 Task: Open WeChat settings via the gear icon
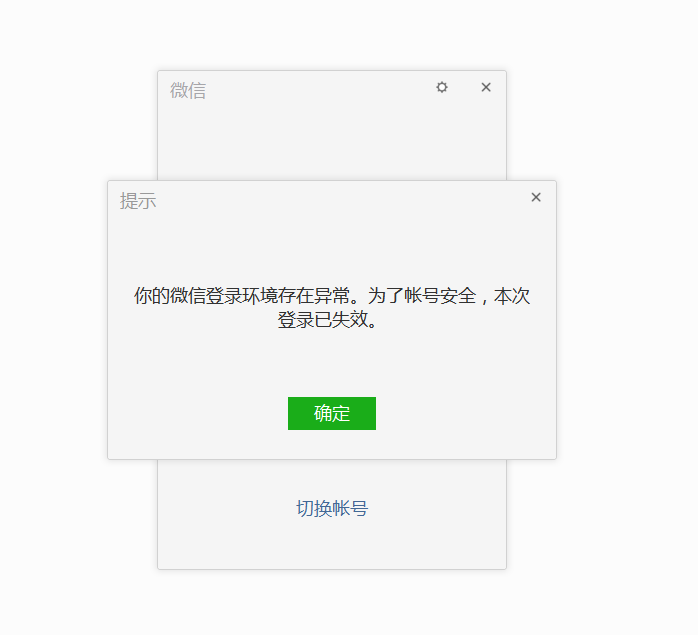pos(442,87)
